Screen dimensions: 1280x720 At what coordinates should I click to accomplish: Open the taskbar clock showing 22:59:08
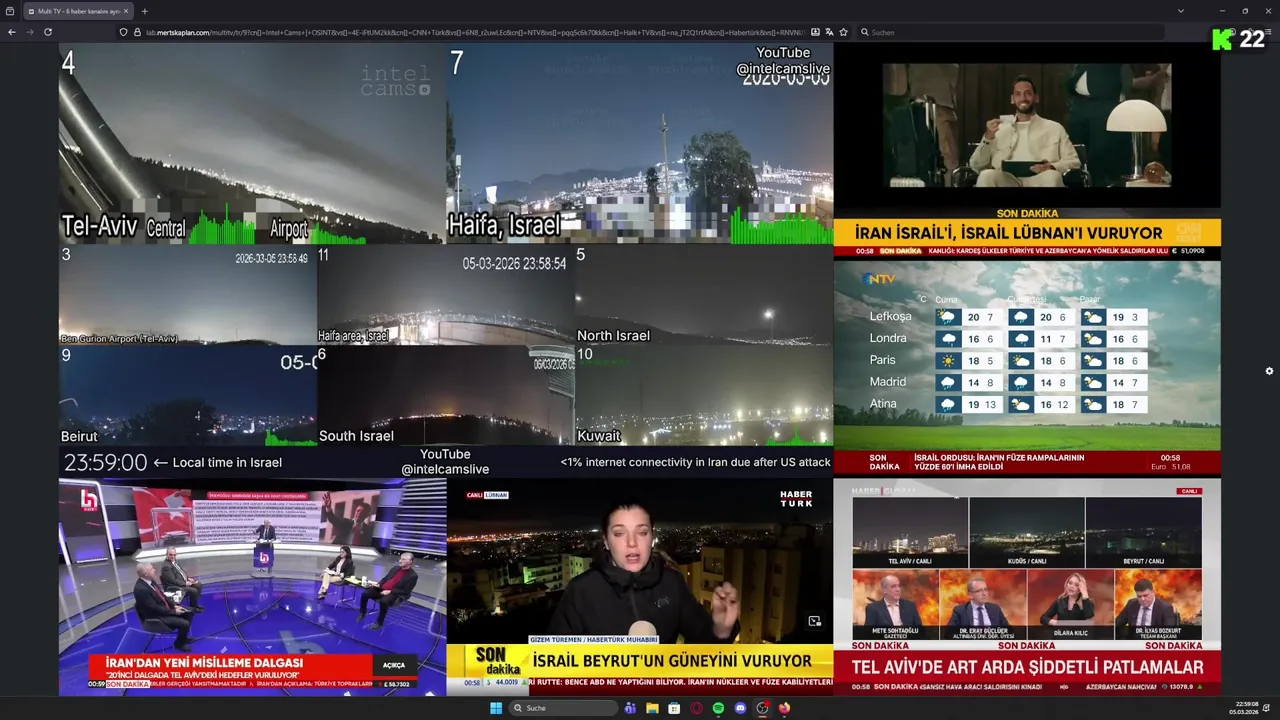point(1243,708)
